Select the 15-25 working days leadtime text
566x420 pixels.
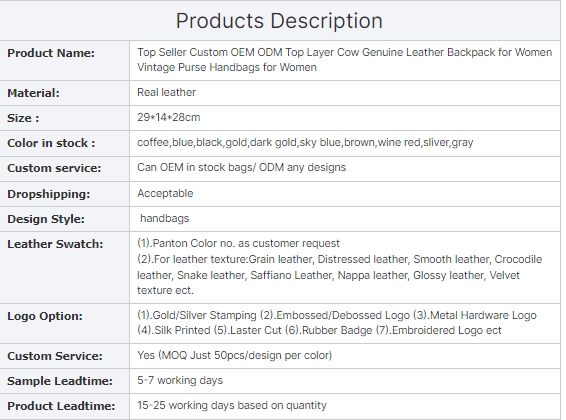232,405
